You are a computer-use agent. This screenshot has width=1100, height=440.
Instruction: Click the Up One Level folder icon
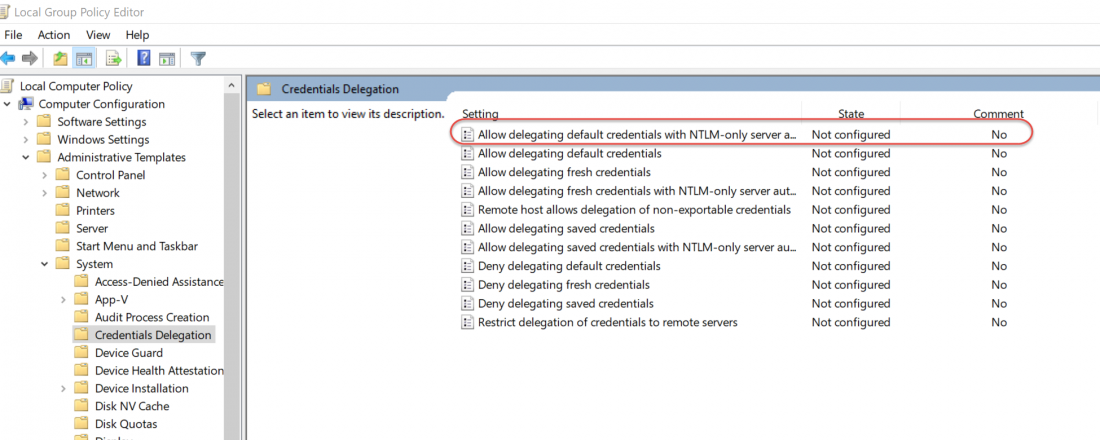[61, 58]
